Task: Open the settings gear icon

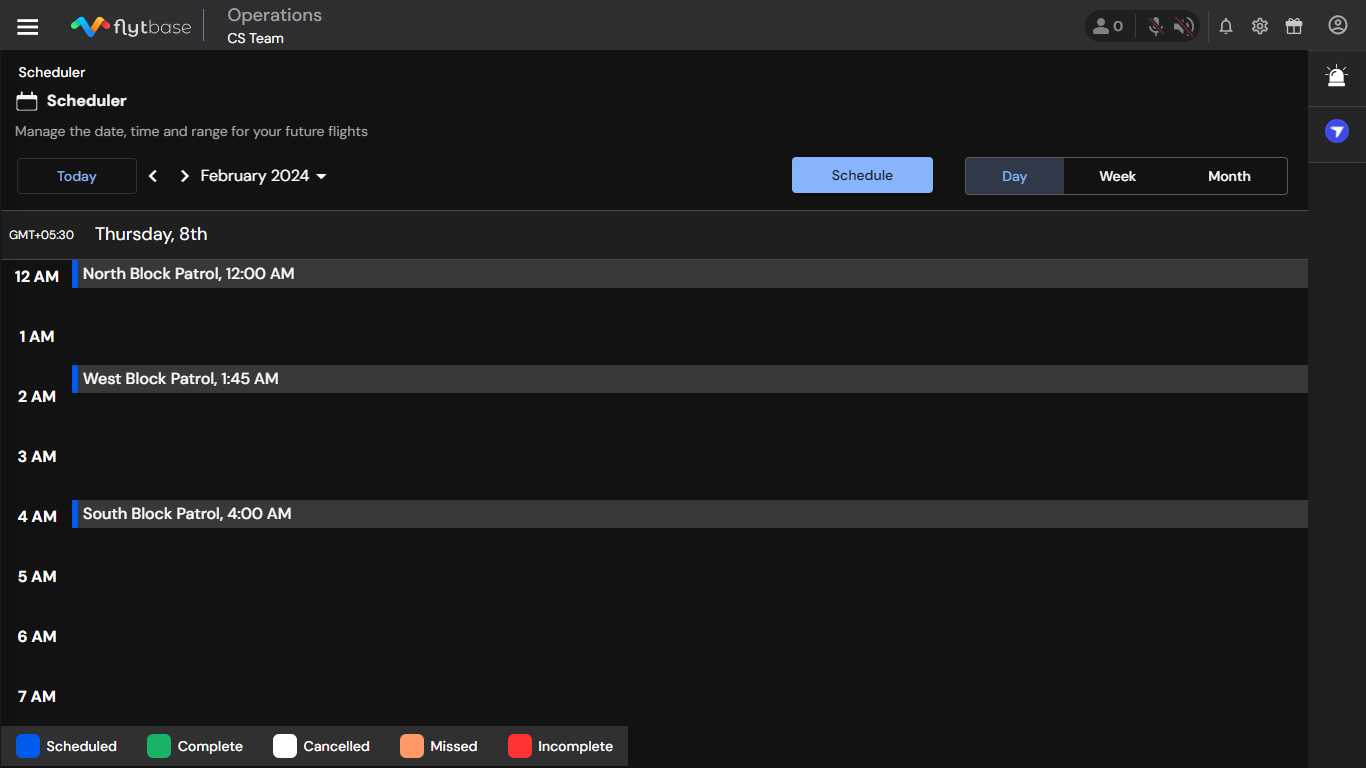Action: pyautogui.click(x=1260, y=27)
